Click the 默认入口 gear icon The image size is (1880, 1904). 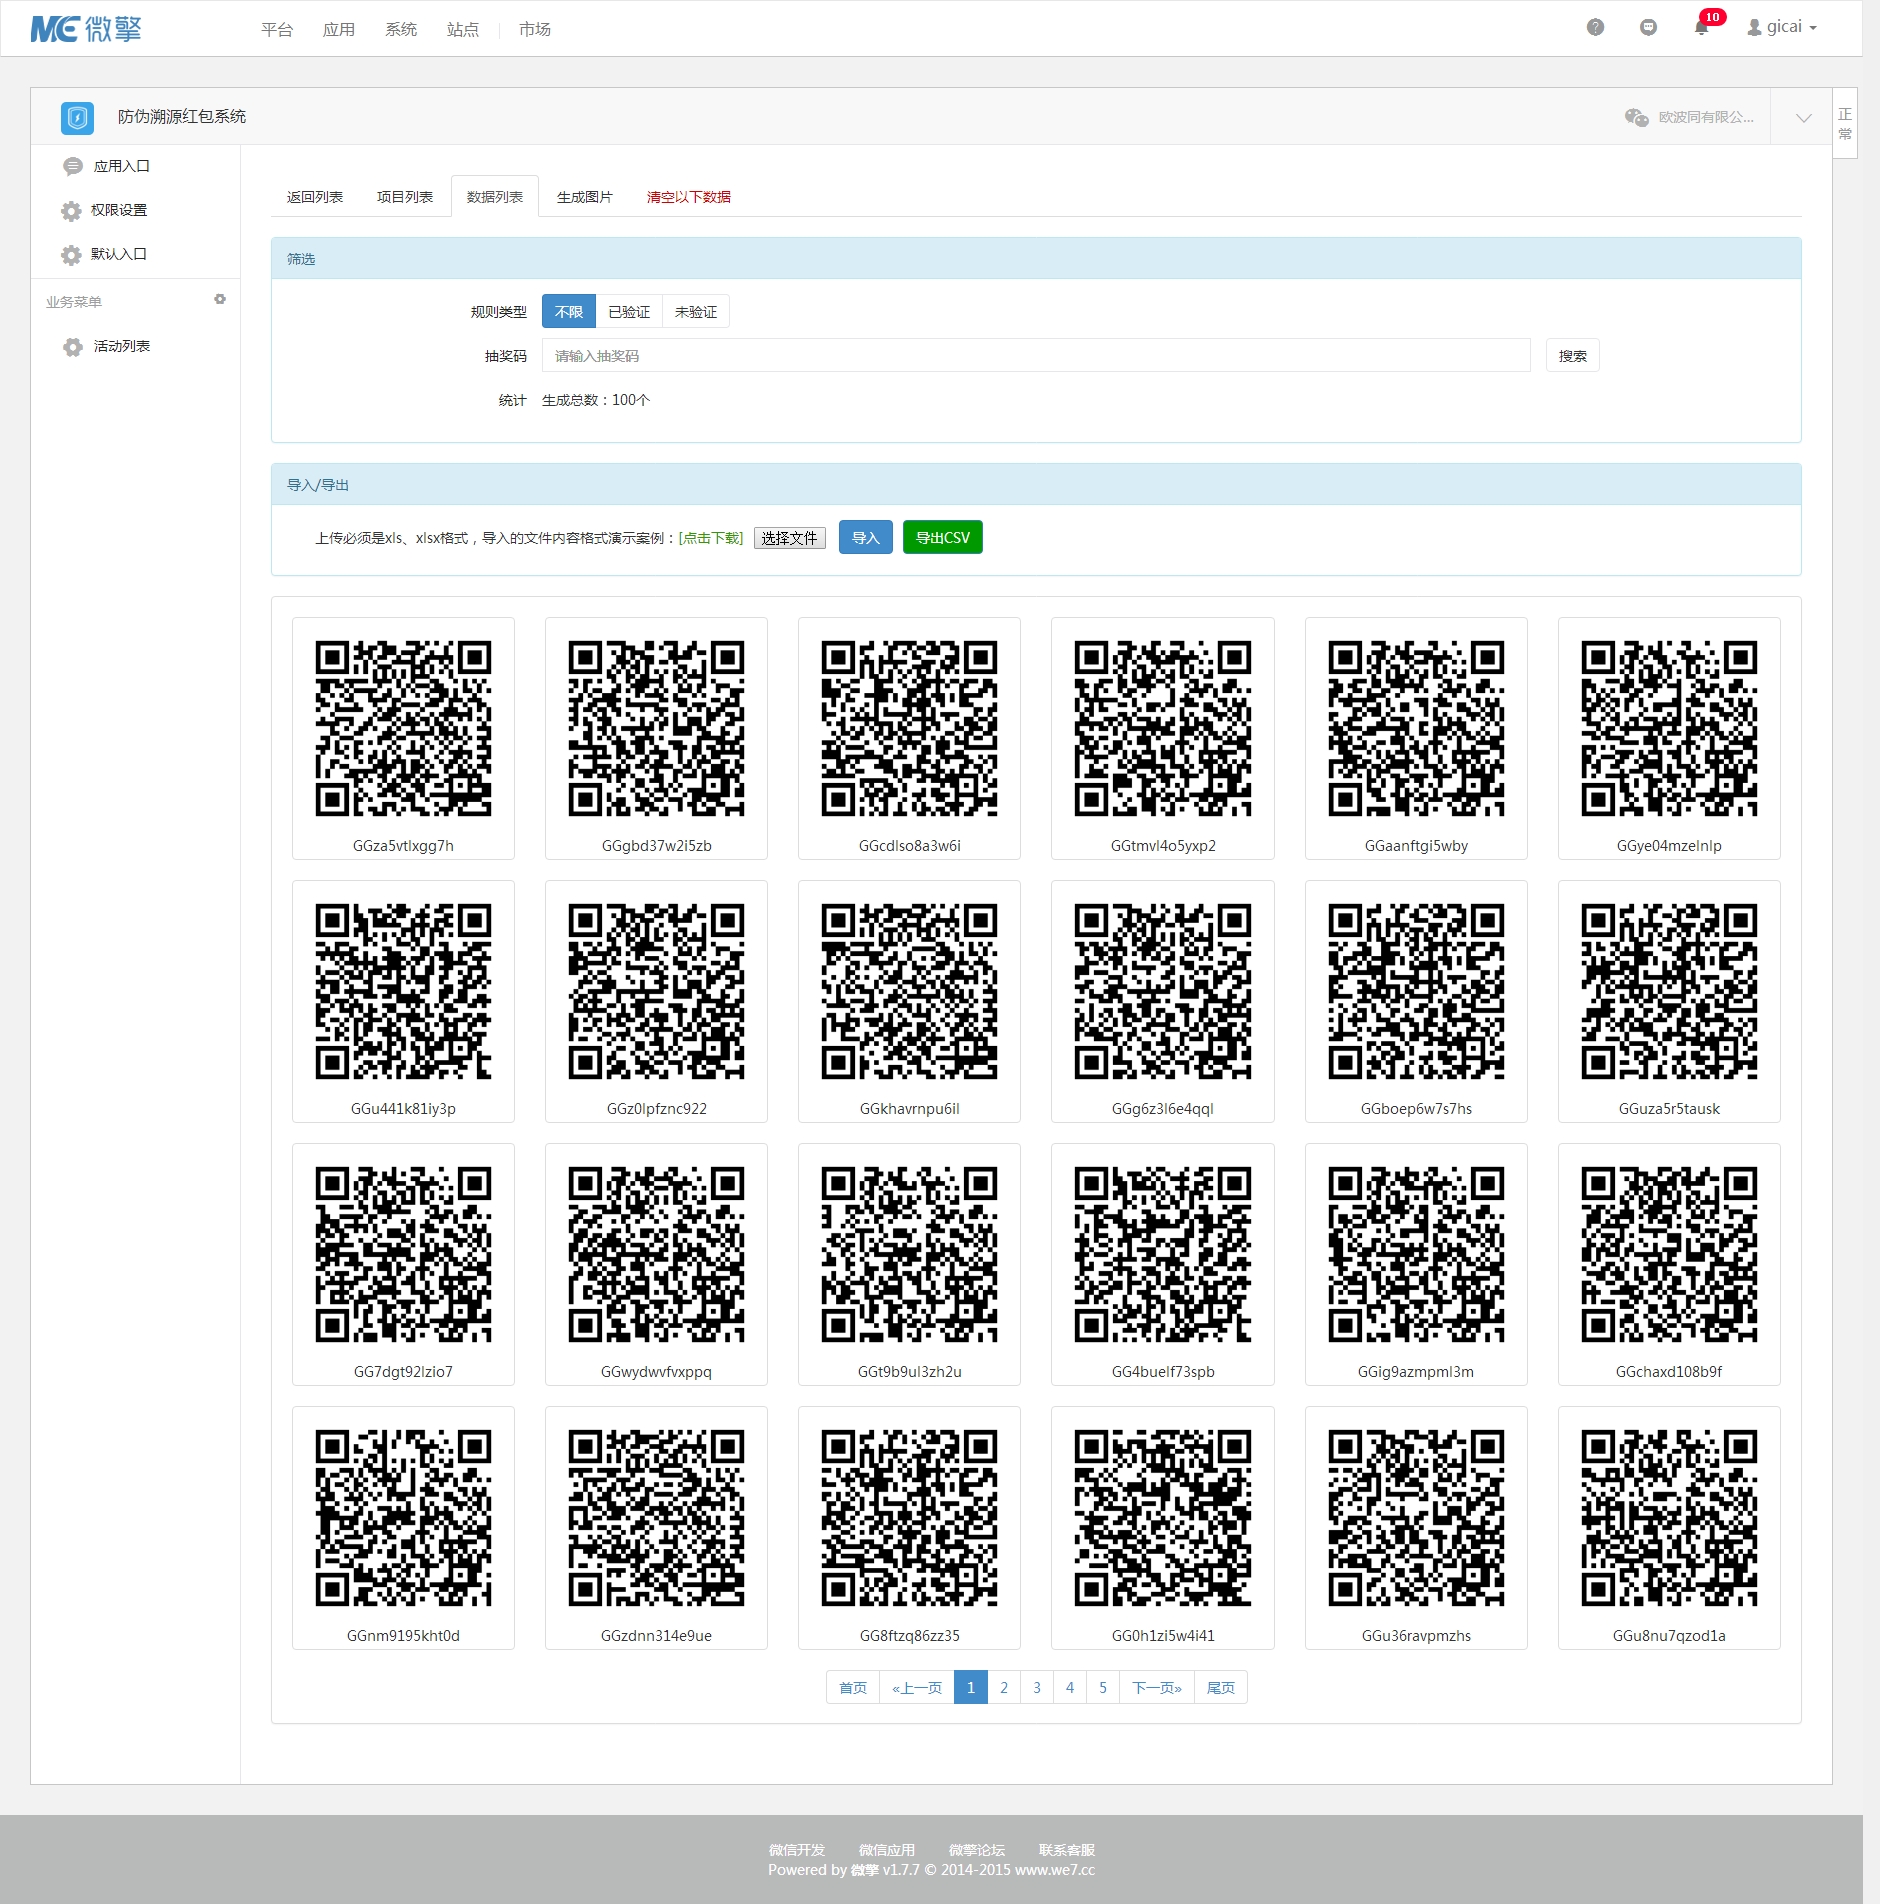tap(71, 254)
